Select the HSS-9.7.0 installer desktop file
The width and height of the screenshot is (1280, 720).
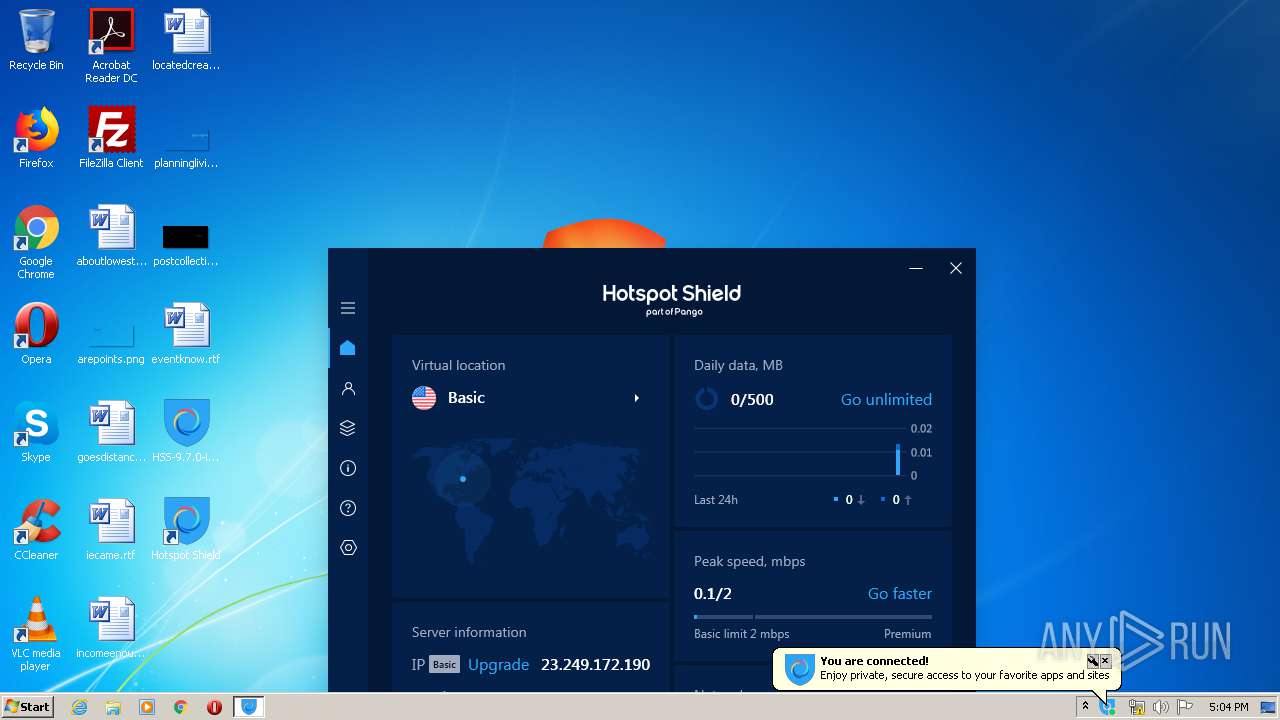coord(186,432)
